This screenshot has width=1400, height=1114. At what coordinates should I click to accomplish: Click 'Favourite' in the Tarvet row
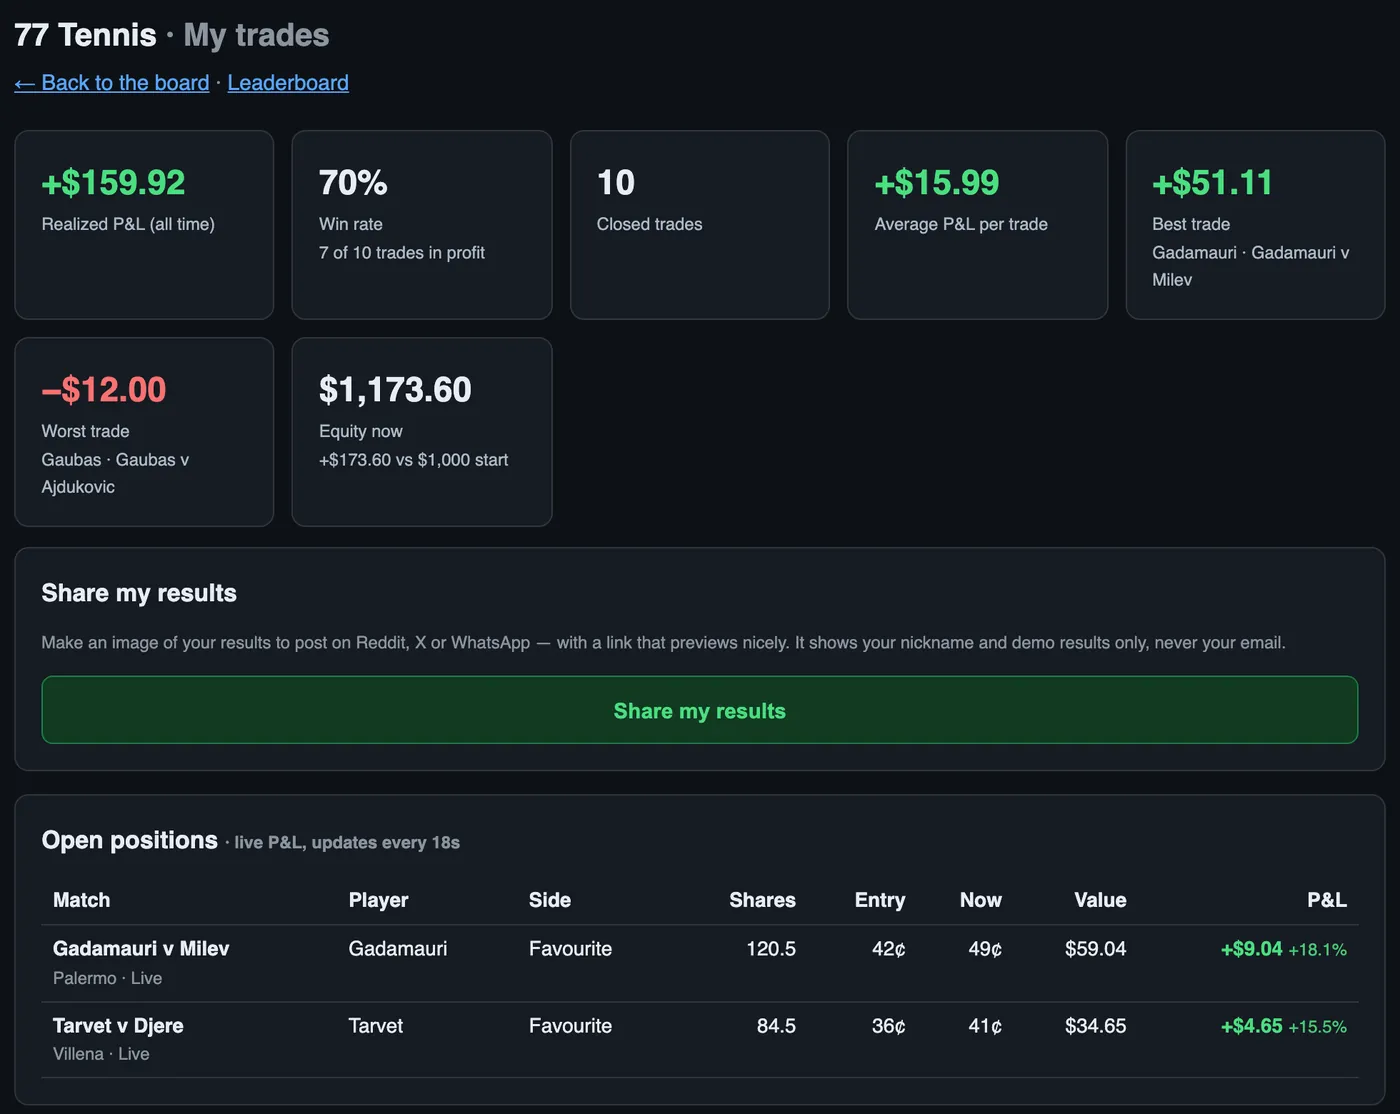pyautogui.click(x=570, y=1025)
